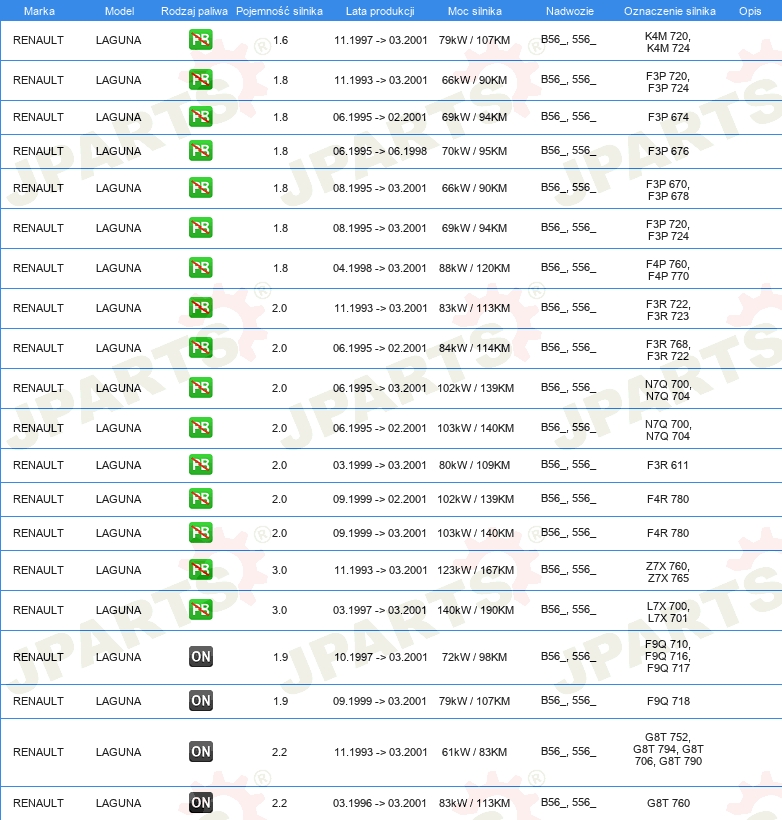Click the ON diesel icon for F9Q 718
782x820 pixels.
click(x=200, y=701)
